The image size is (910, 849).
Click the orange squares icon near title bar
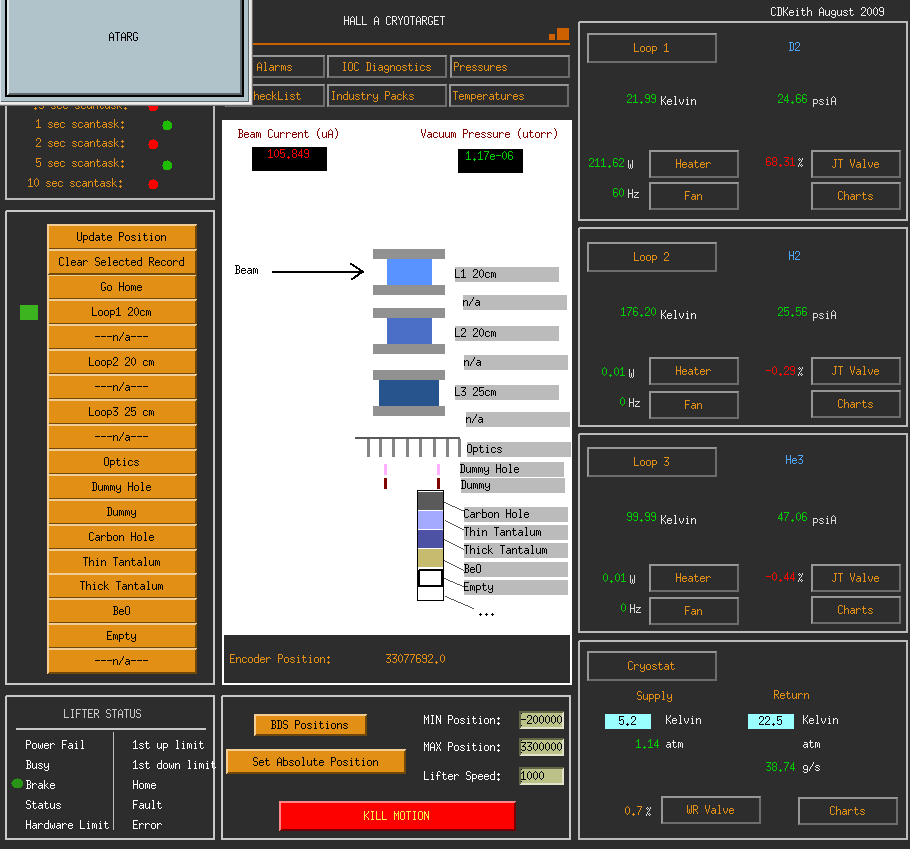[x=559, y=34]
